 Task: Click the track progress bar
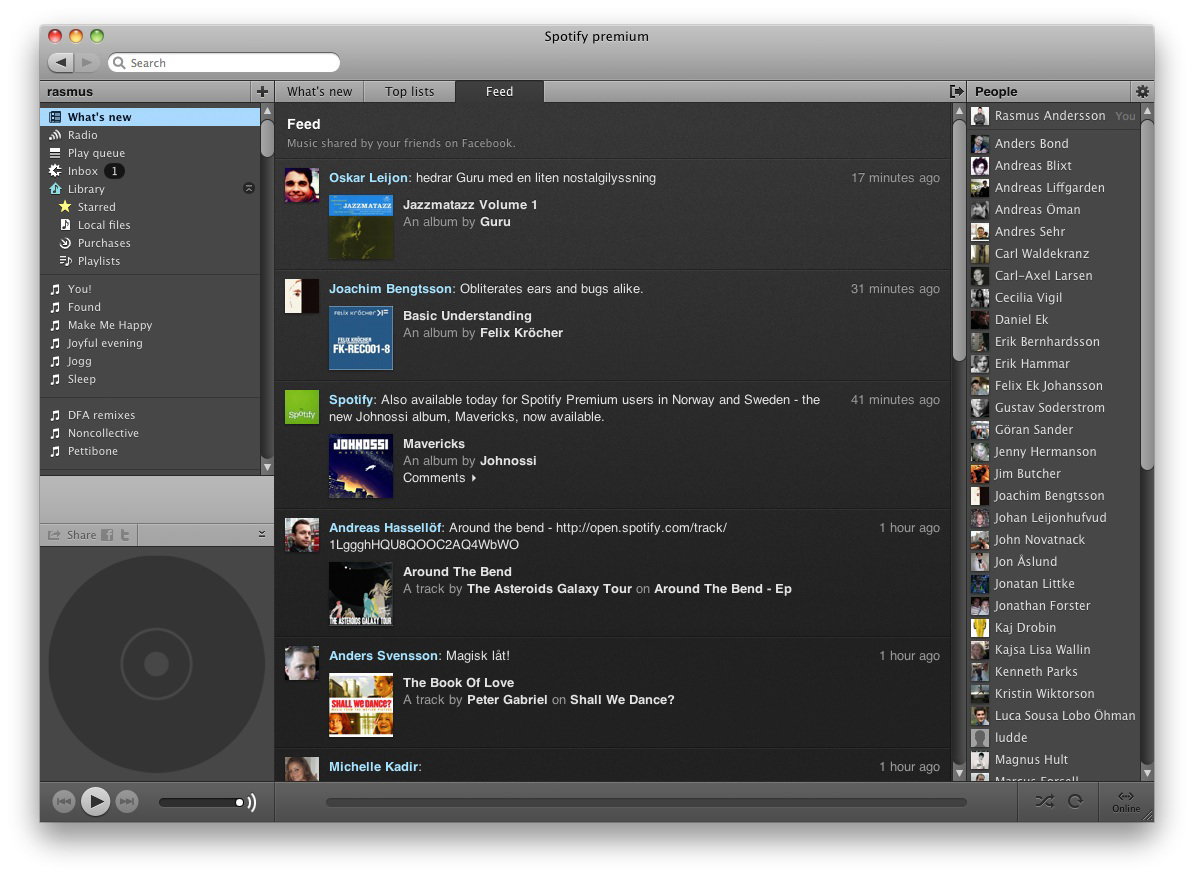point(646,802)
